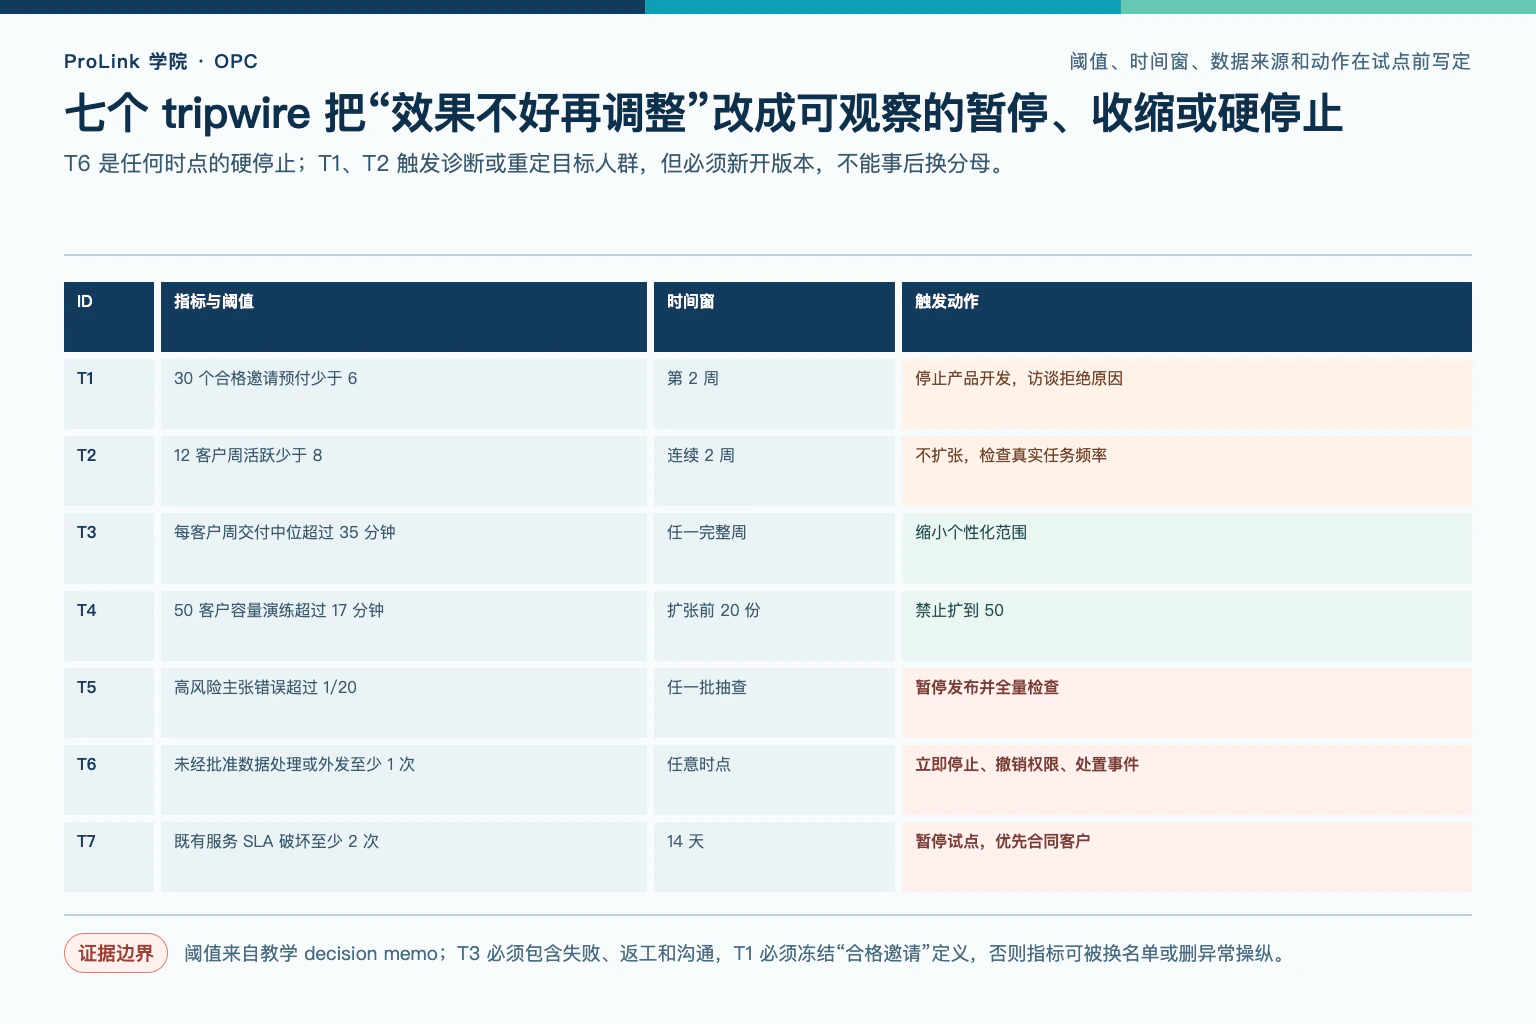Select the 任意时点 cell
This screenshot has height=1024, width=1536.
click(774, 780)
